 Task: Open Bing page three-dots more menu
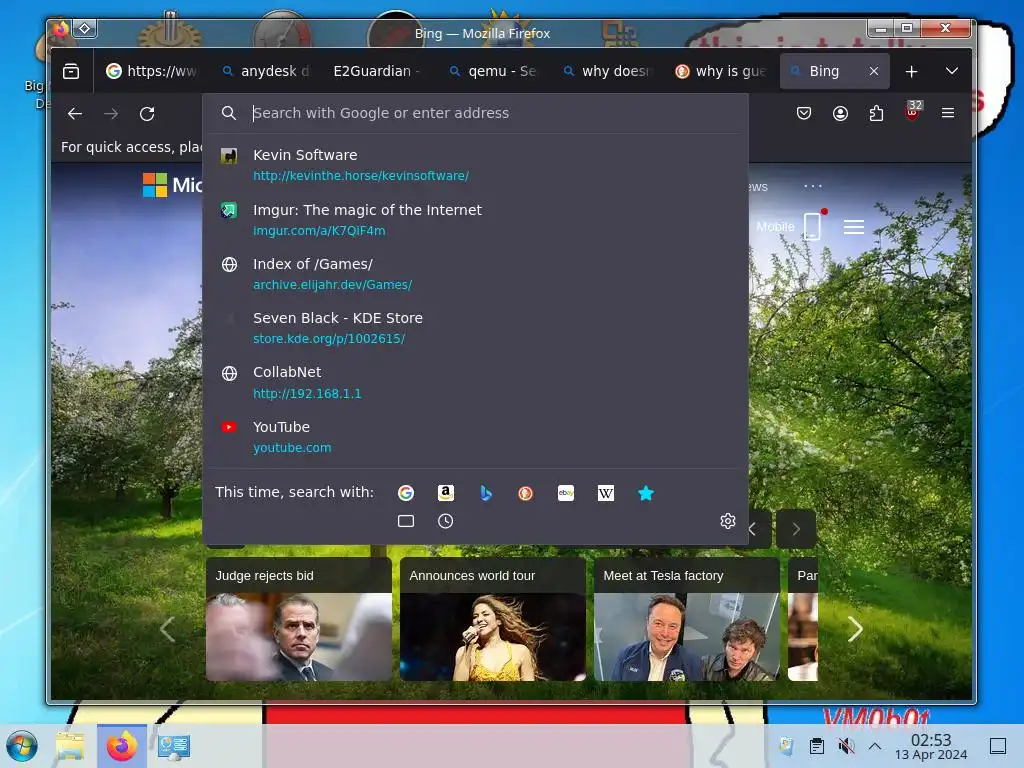813,186
